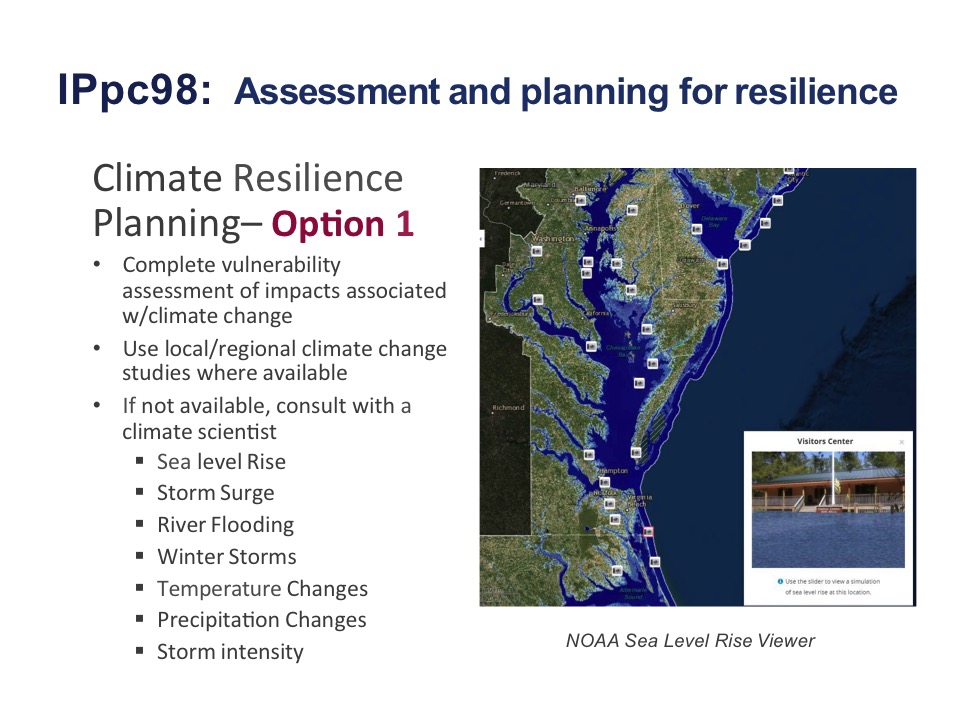
Task: Select the Sea level Rise bullet item
Action: [x=221, y=462]
